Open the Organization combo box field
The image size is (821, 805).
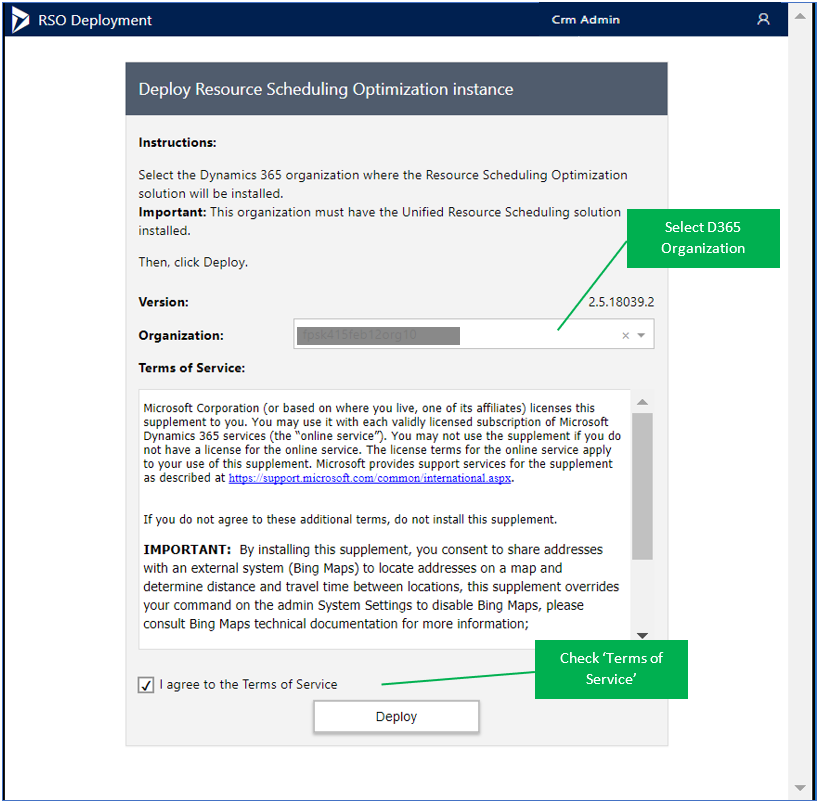point(450,336)
